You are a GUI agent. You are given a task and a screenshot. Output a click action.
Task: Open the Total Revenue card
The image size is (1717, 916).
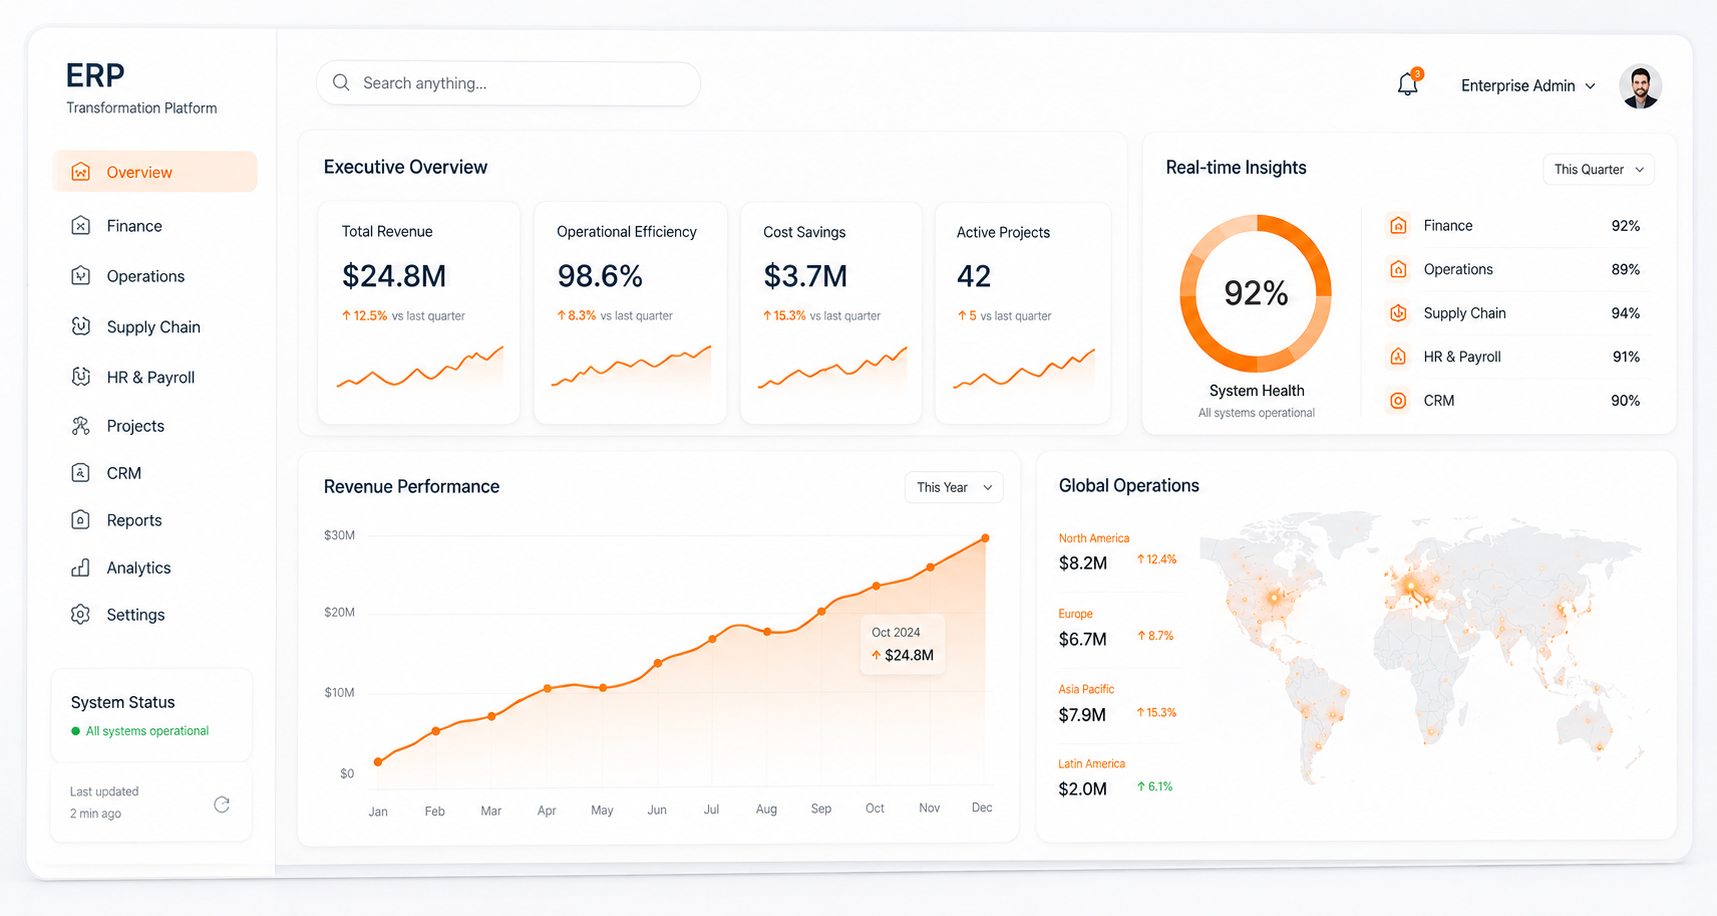tap(419, 313)
